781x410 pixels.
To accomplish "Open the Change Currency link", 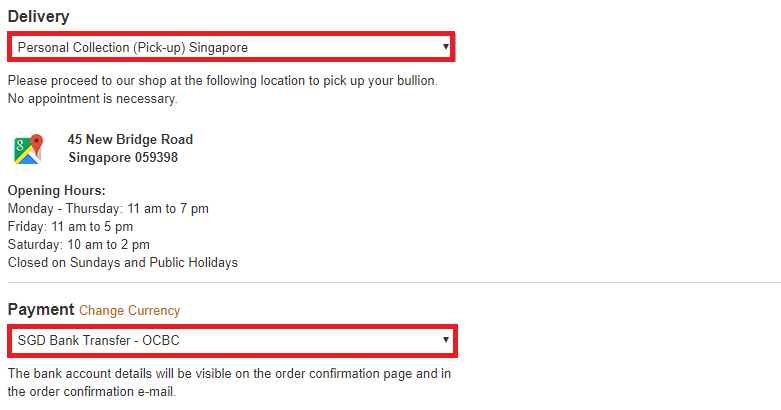I will 130,310.
